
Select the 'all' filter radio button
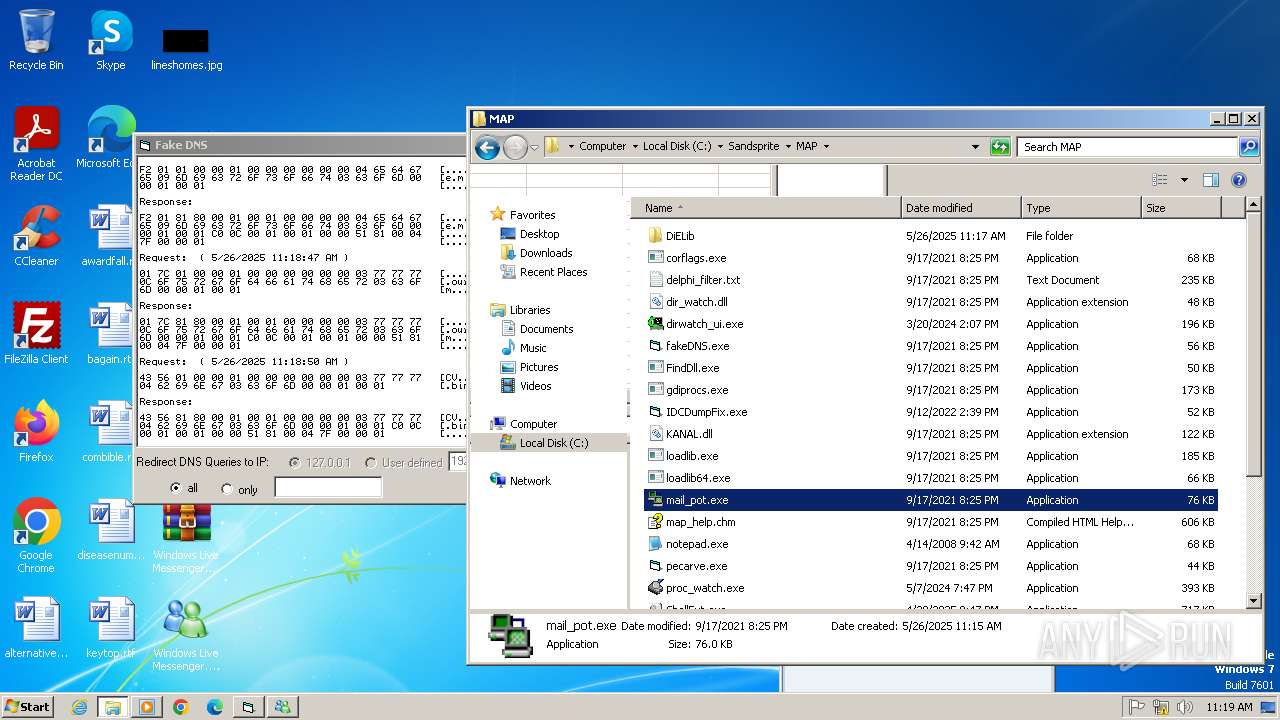coord(176,488)
